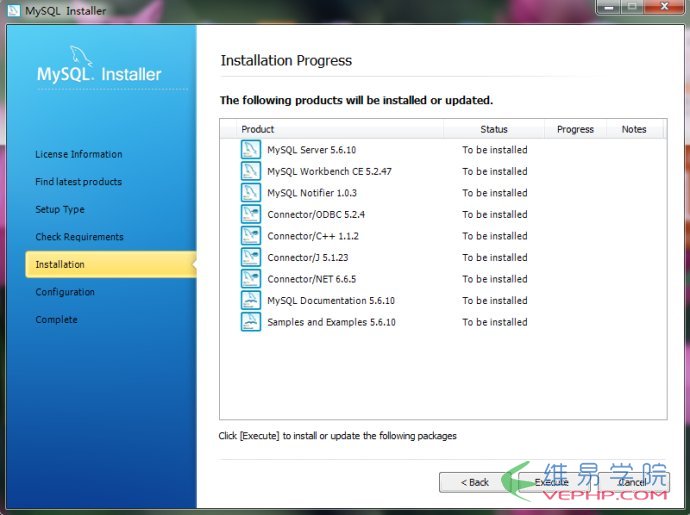This screenshot has height=515, width=690.
Task: Click the MySQL Installer title bar icon
Action: (x=14, y=11)
